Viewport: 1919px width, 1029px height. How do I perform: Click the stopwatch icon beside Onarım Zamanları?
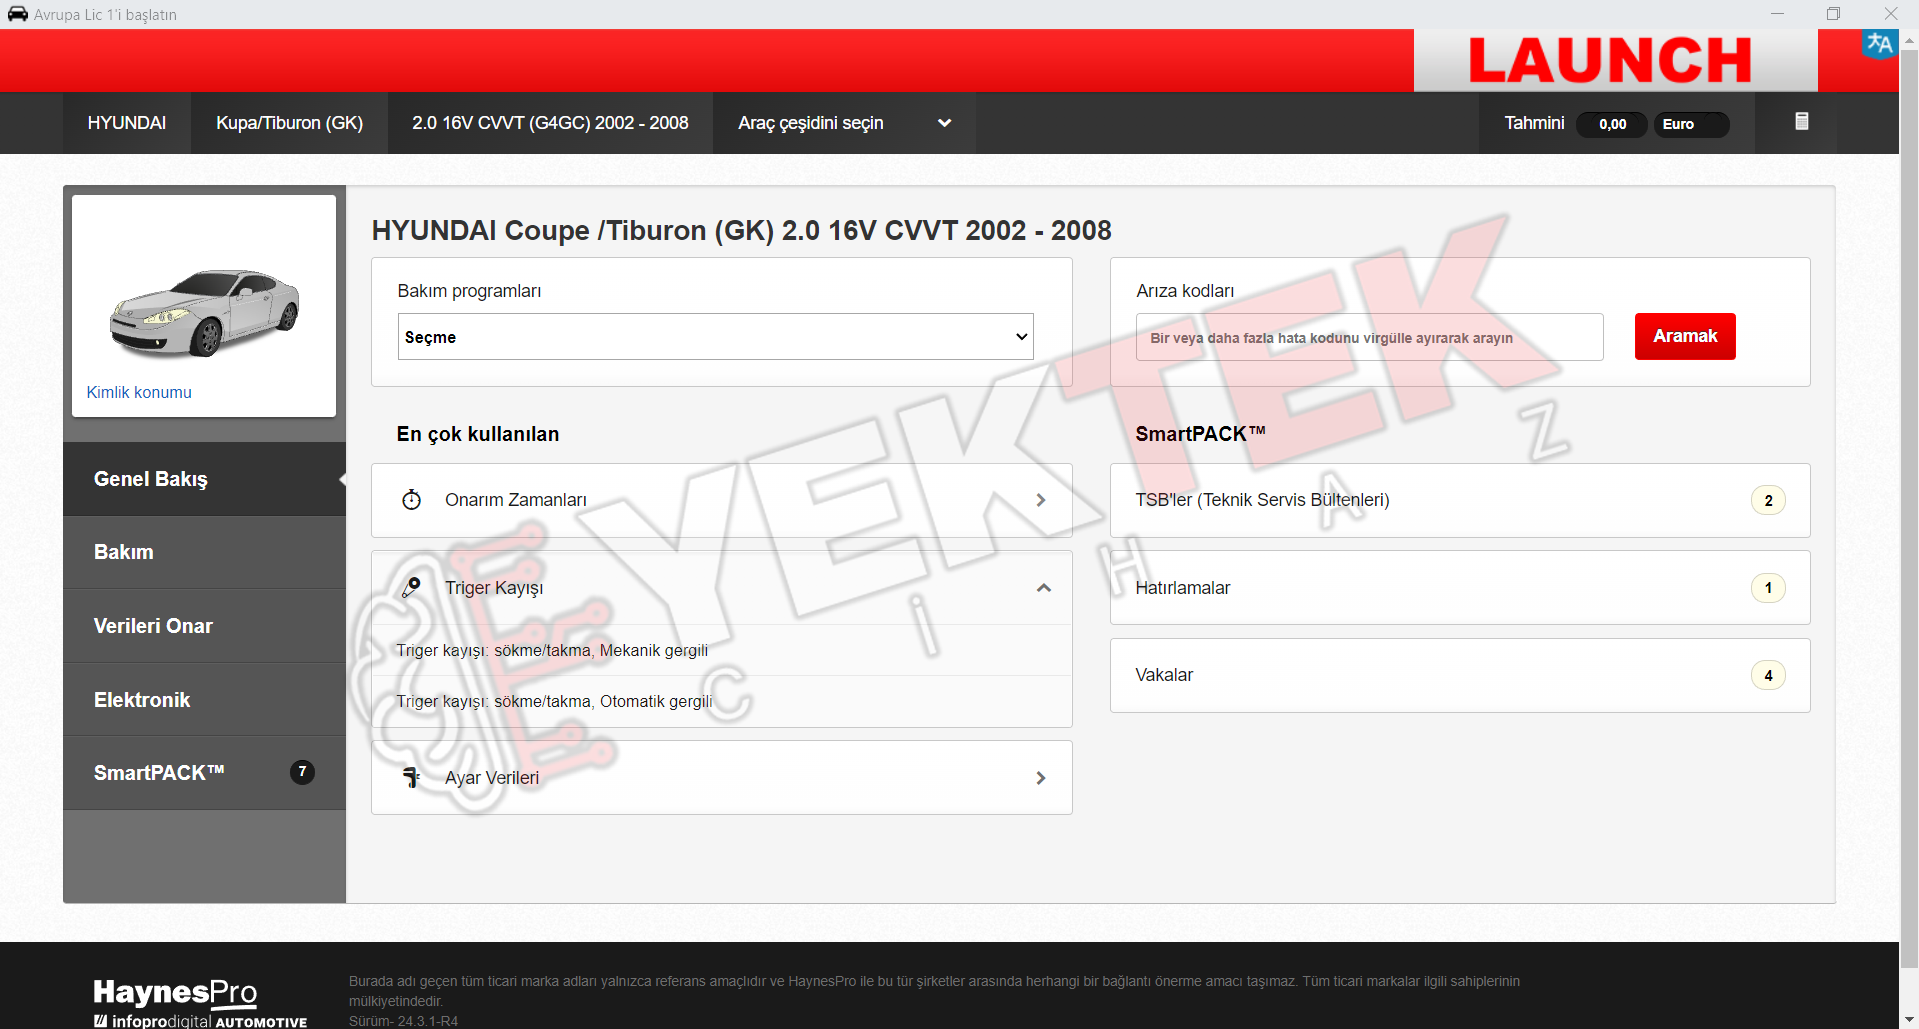412,500
